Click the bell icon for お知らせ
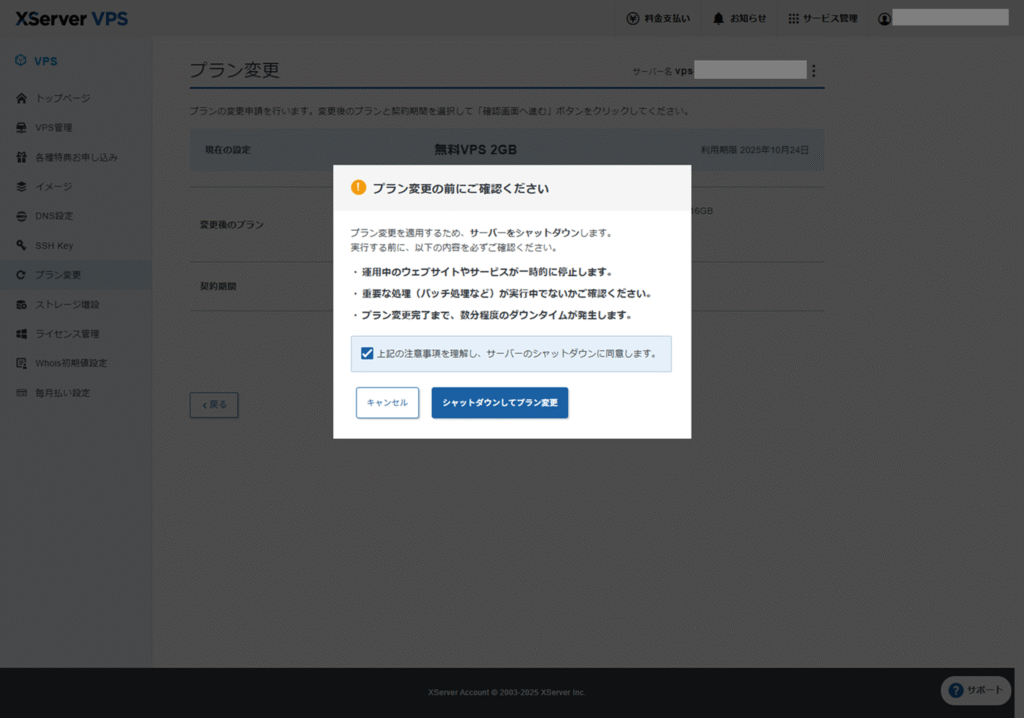The width and height of the screenshot is (1024, 718). coord(718,18)
